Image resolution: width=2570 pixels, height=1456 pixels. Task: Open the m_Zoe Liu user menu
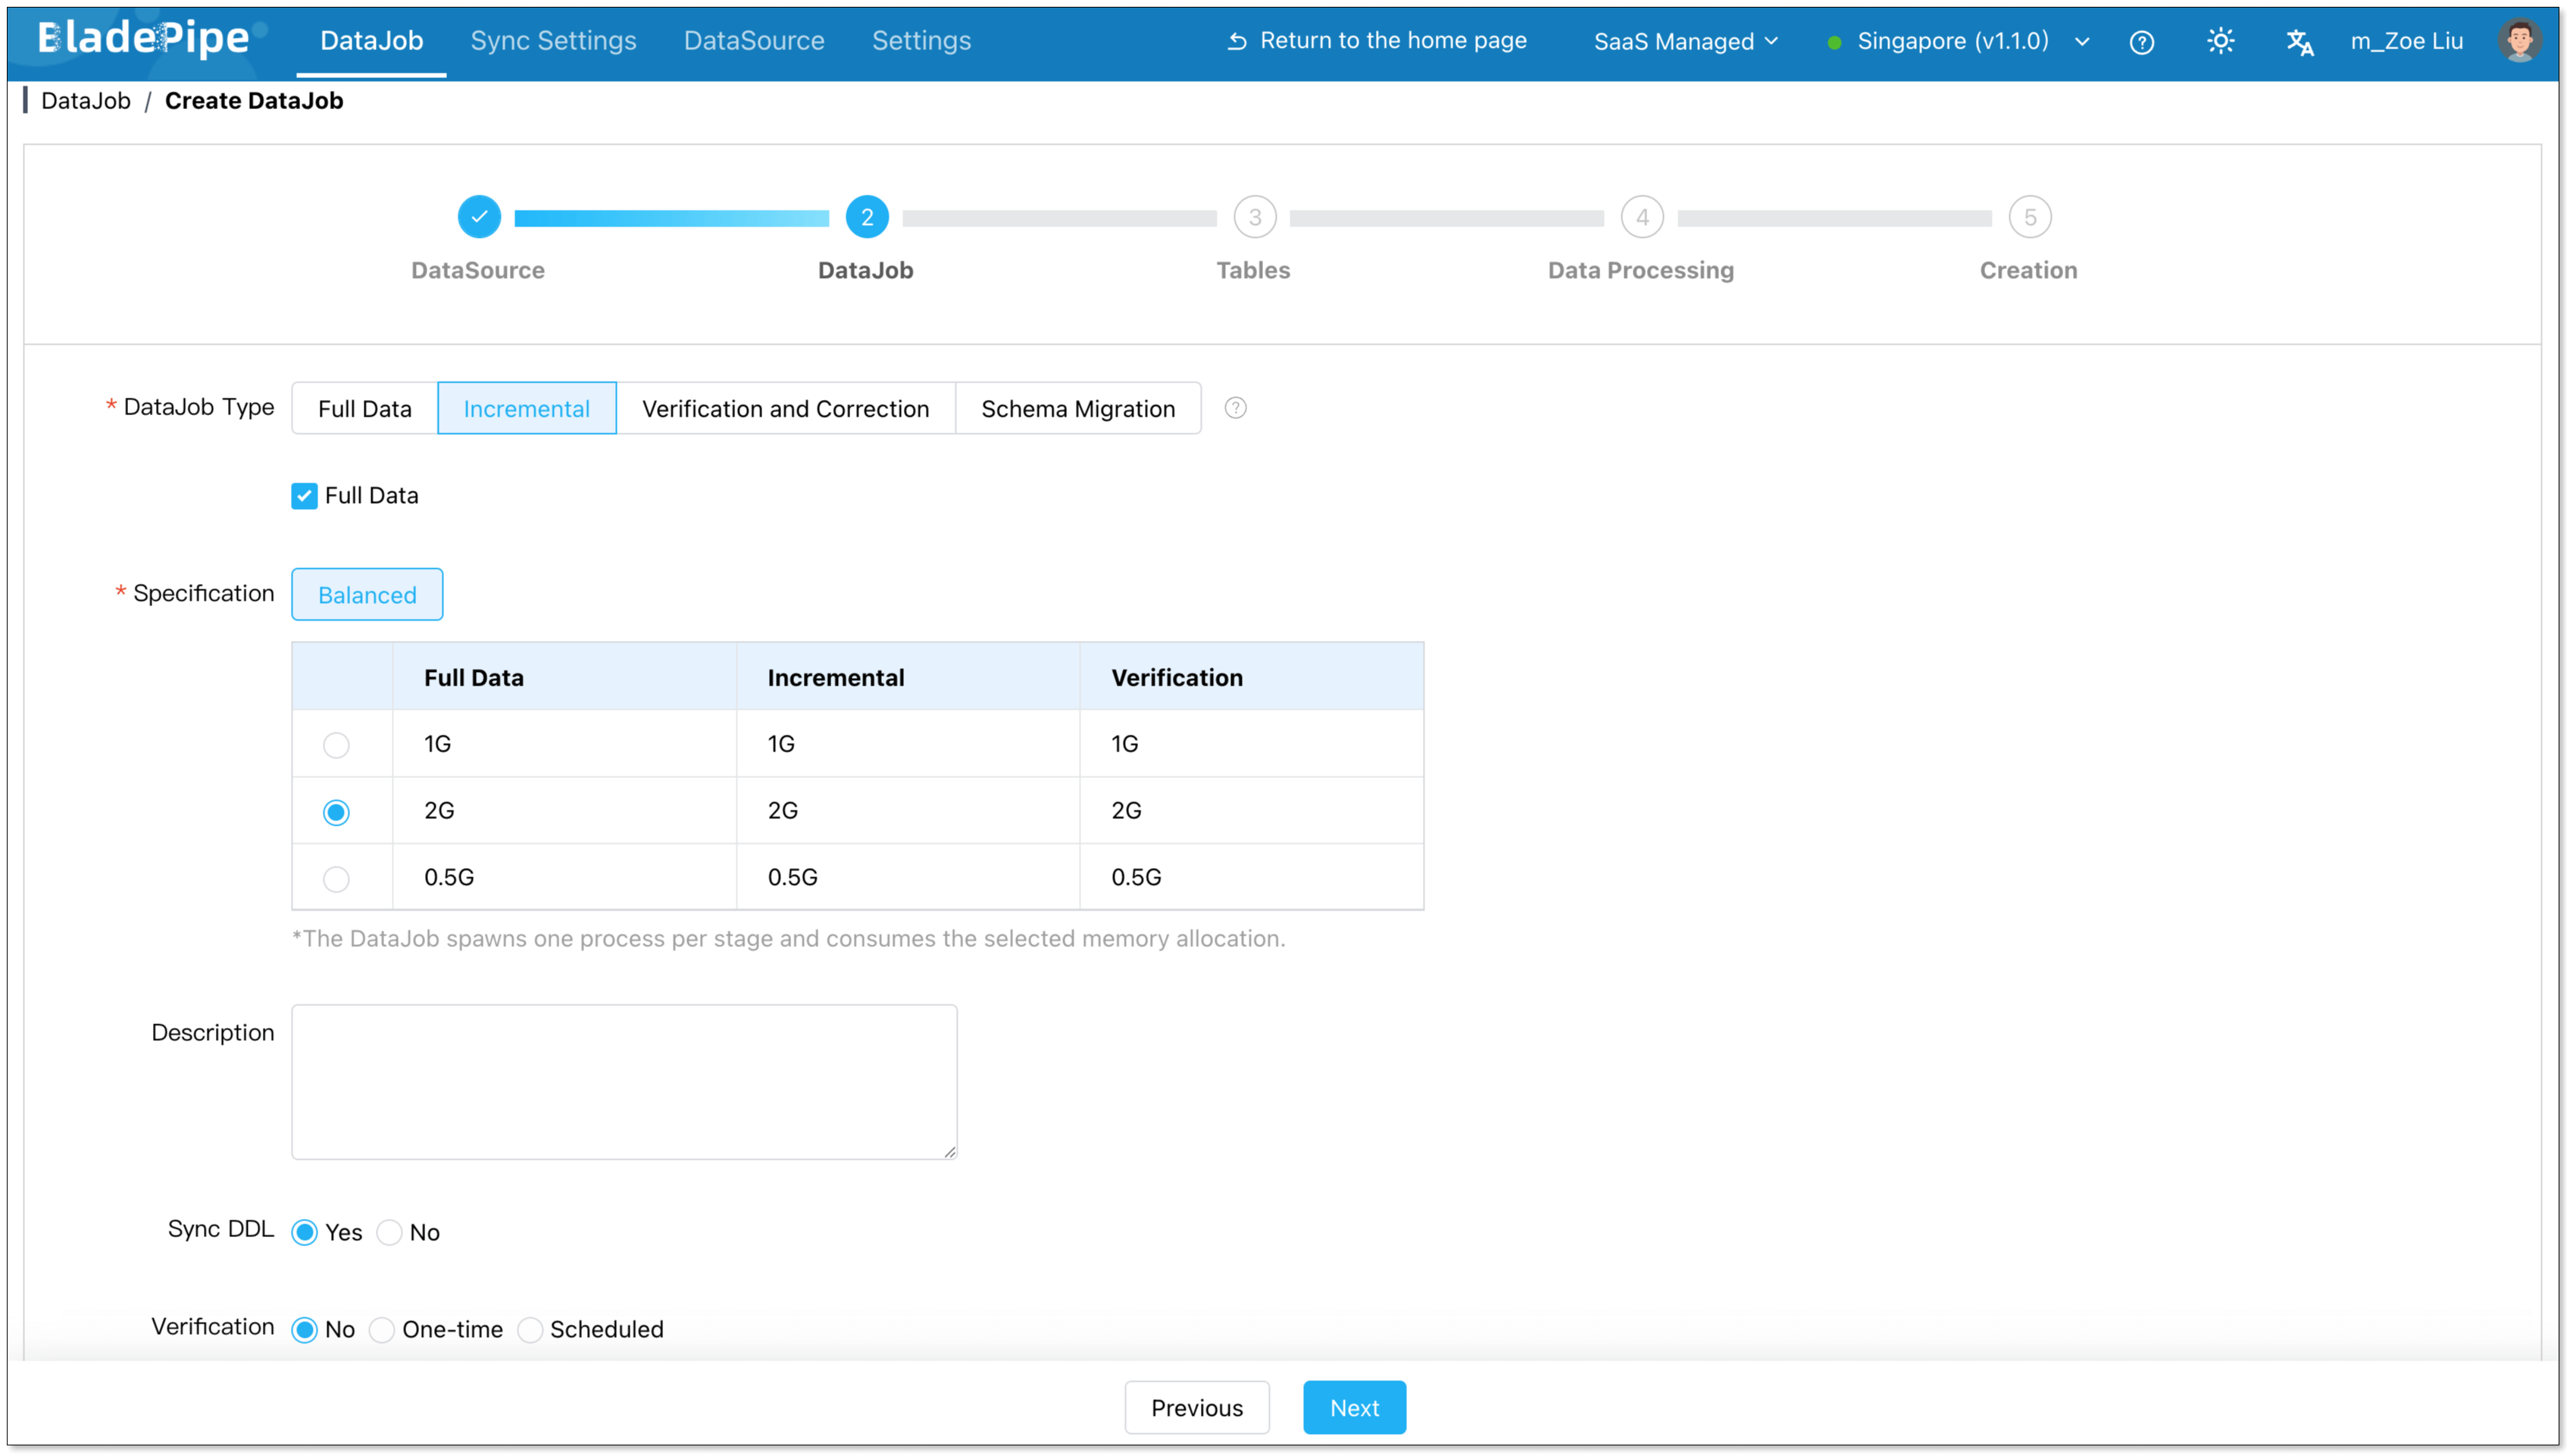tap(2405, 41)
